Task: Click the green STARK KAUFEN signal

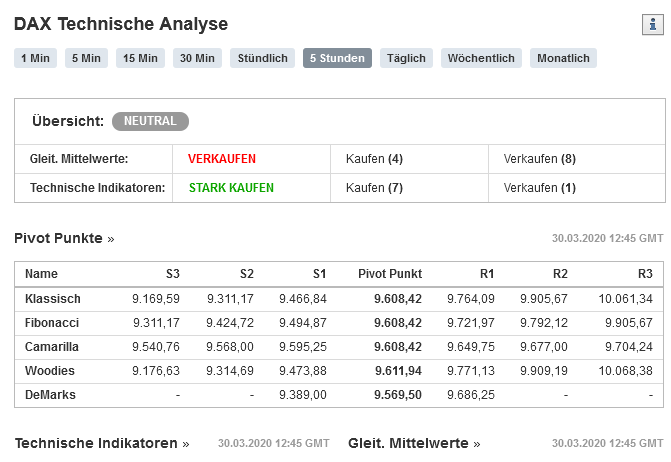Action: pyautogui.click(x=231, y=188)
